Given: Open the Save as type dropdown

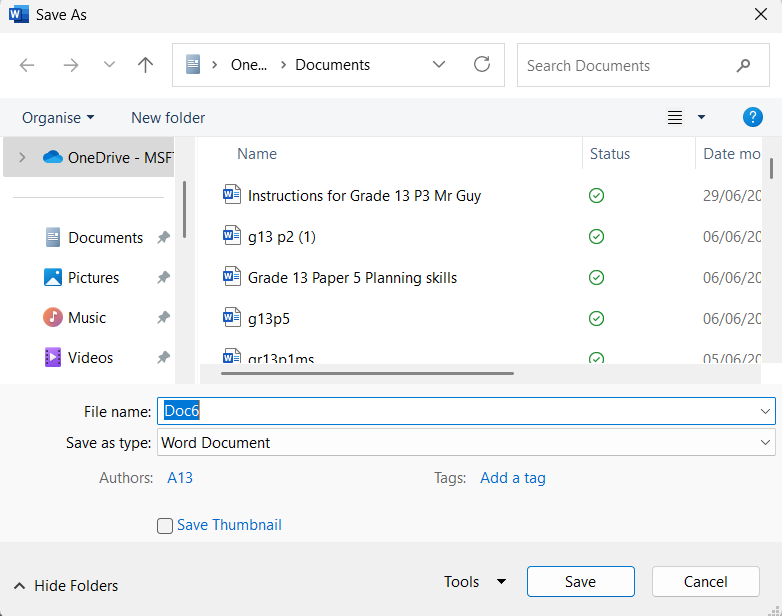Looking at the screenshot, I should [466, 442].
